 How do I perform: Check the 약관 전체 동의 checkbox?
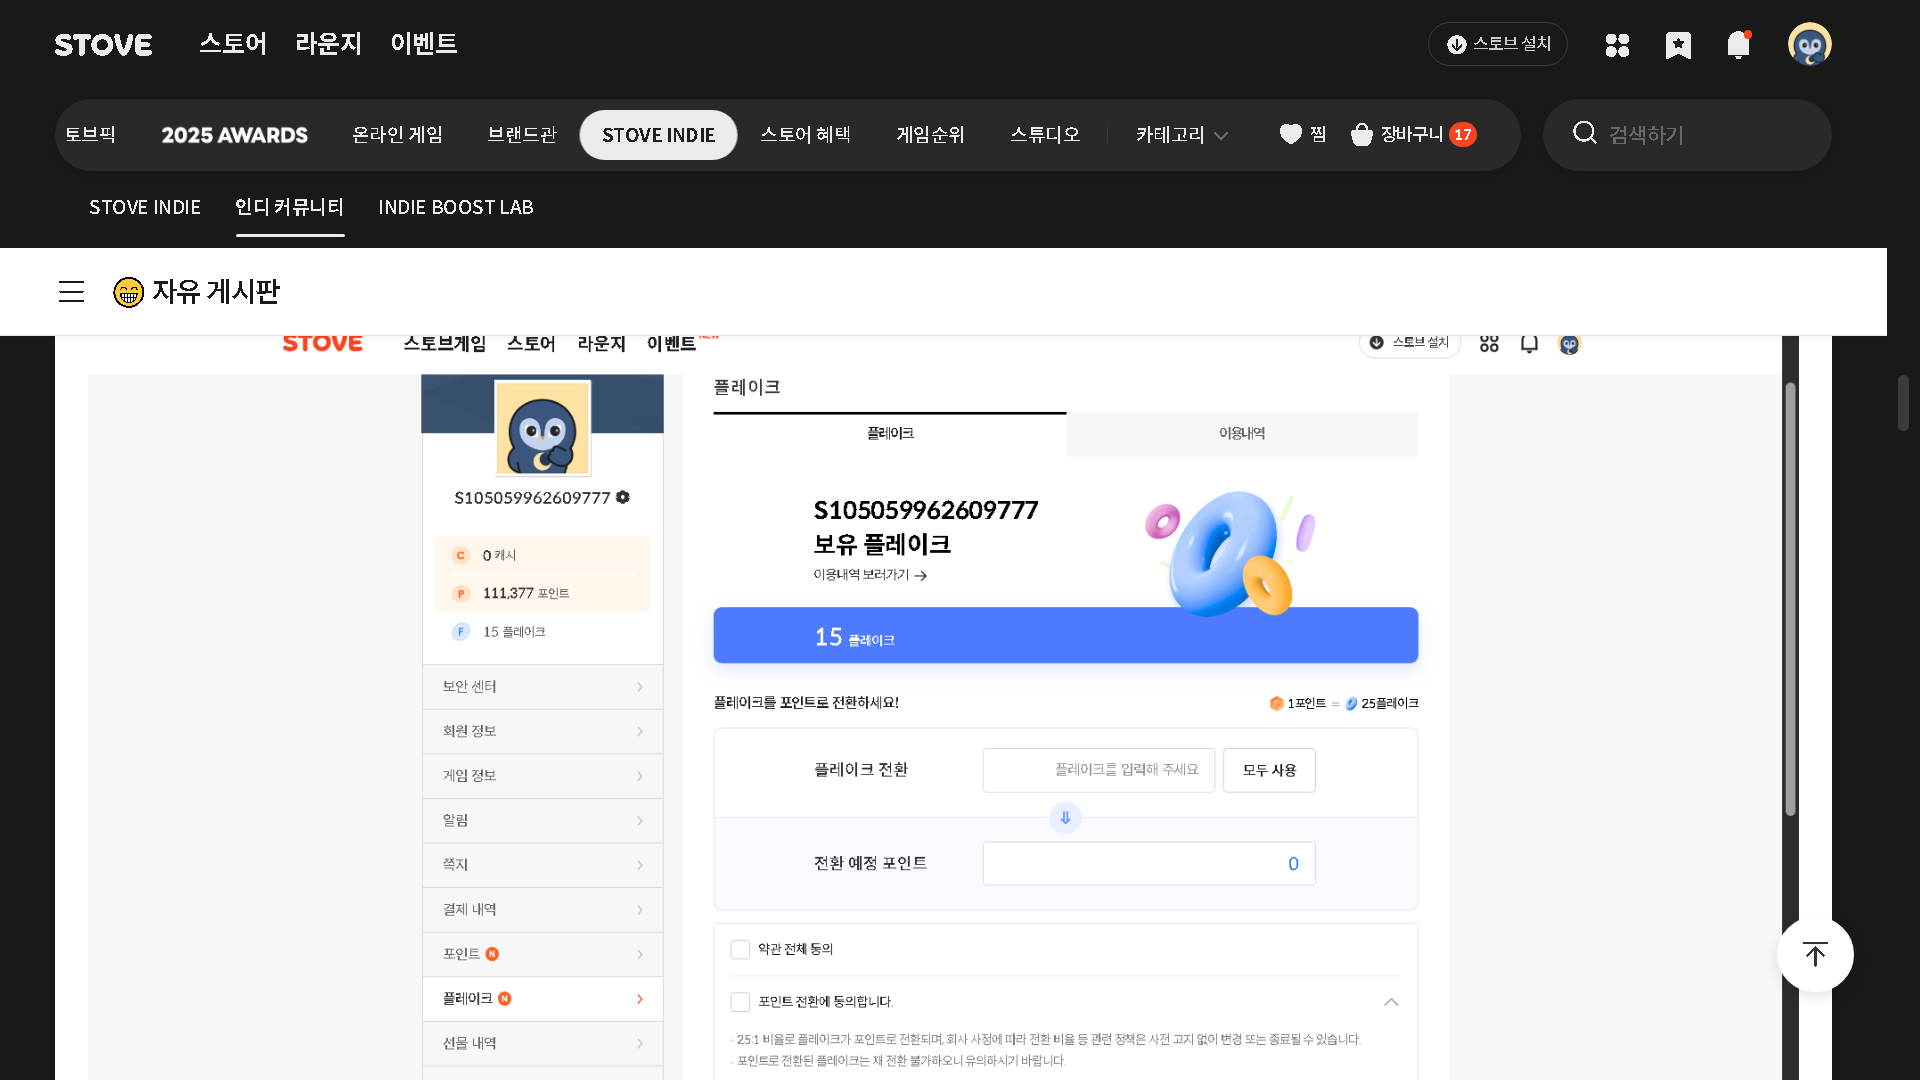740,949
